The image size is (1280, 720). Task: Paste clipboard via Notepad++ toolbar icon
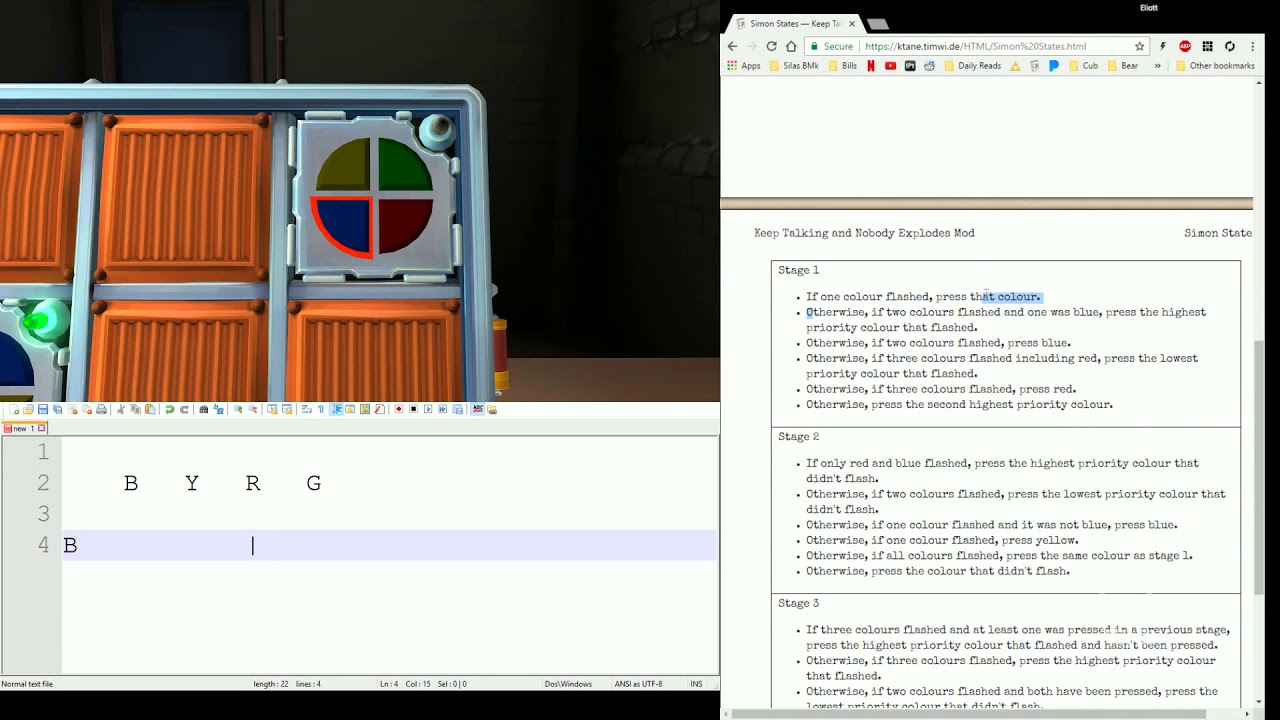[150, 409]
